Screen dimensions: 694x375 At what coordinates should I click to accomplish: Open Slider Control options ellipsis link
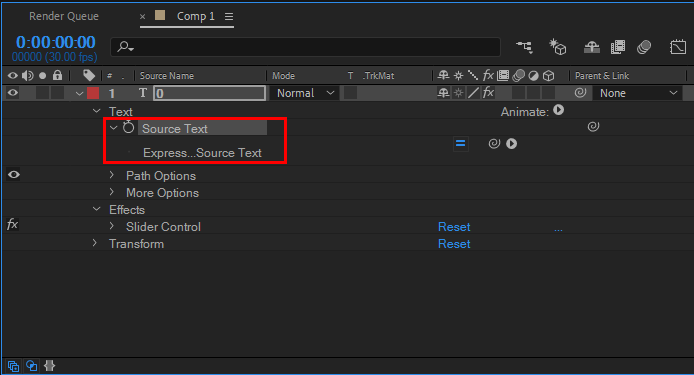click(x=559, y=229)
